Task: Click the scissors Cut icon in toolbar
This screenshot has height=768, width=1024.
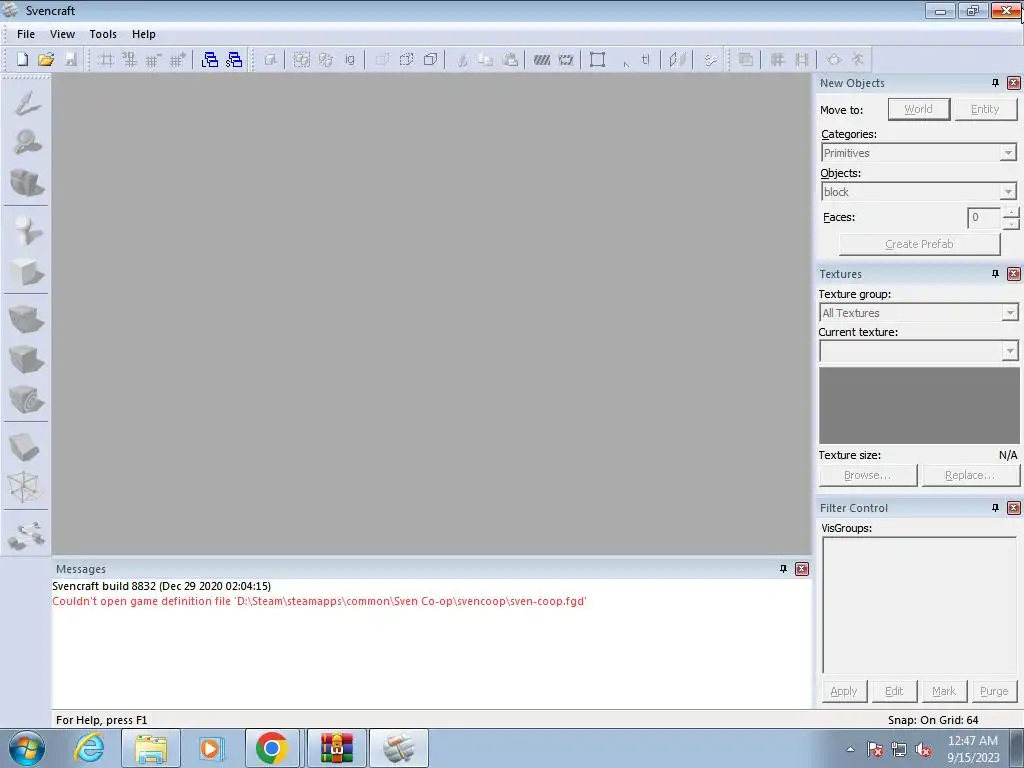Action: point(462,59)
